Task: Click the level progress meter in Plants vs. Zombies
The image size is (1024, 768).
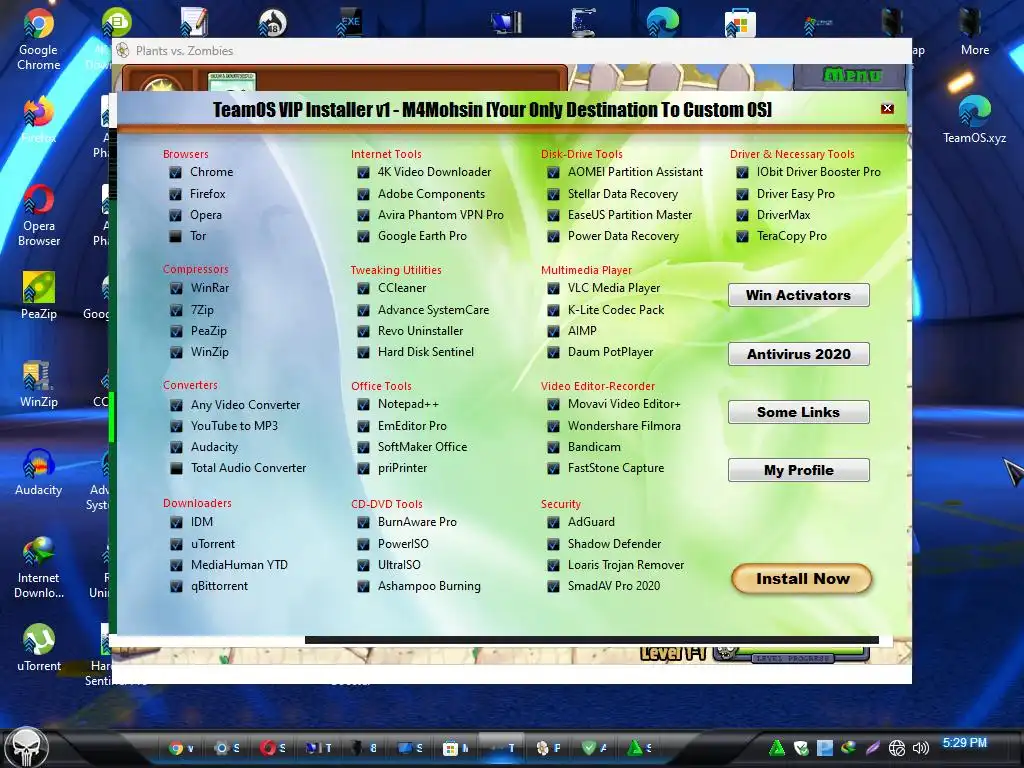Action: (x=792, y=654)
